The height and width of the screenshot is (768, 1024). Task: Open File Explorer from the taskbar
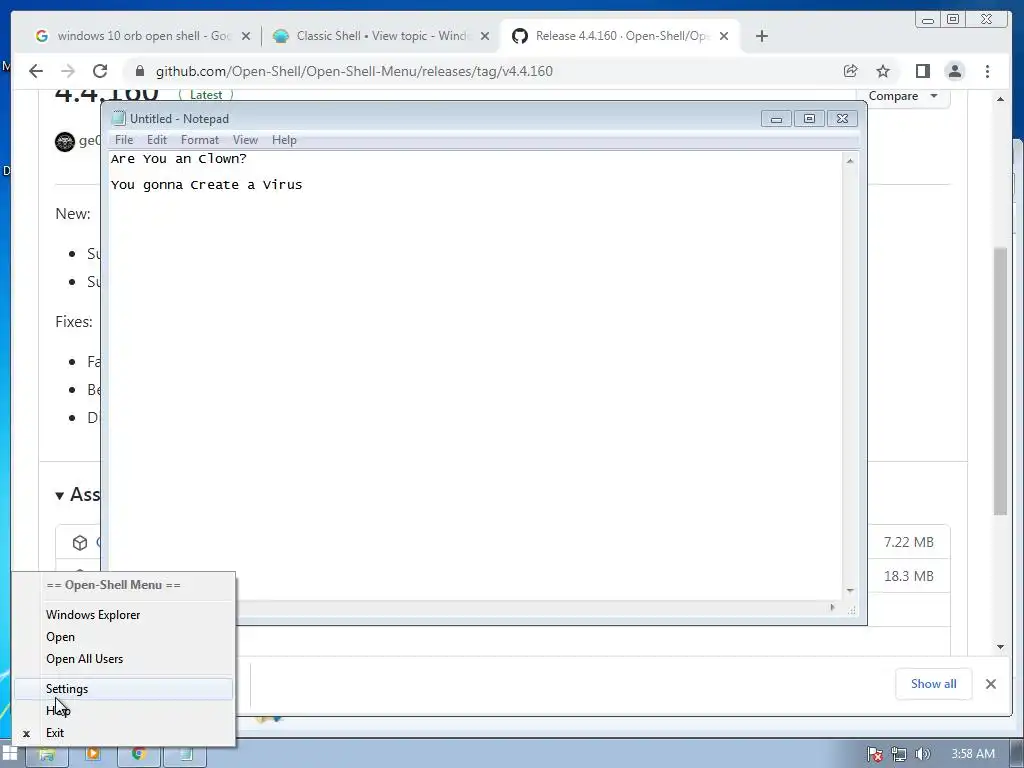(46, 754)
